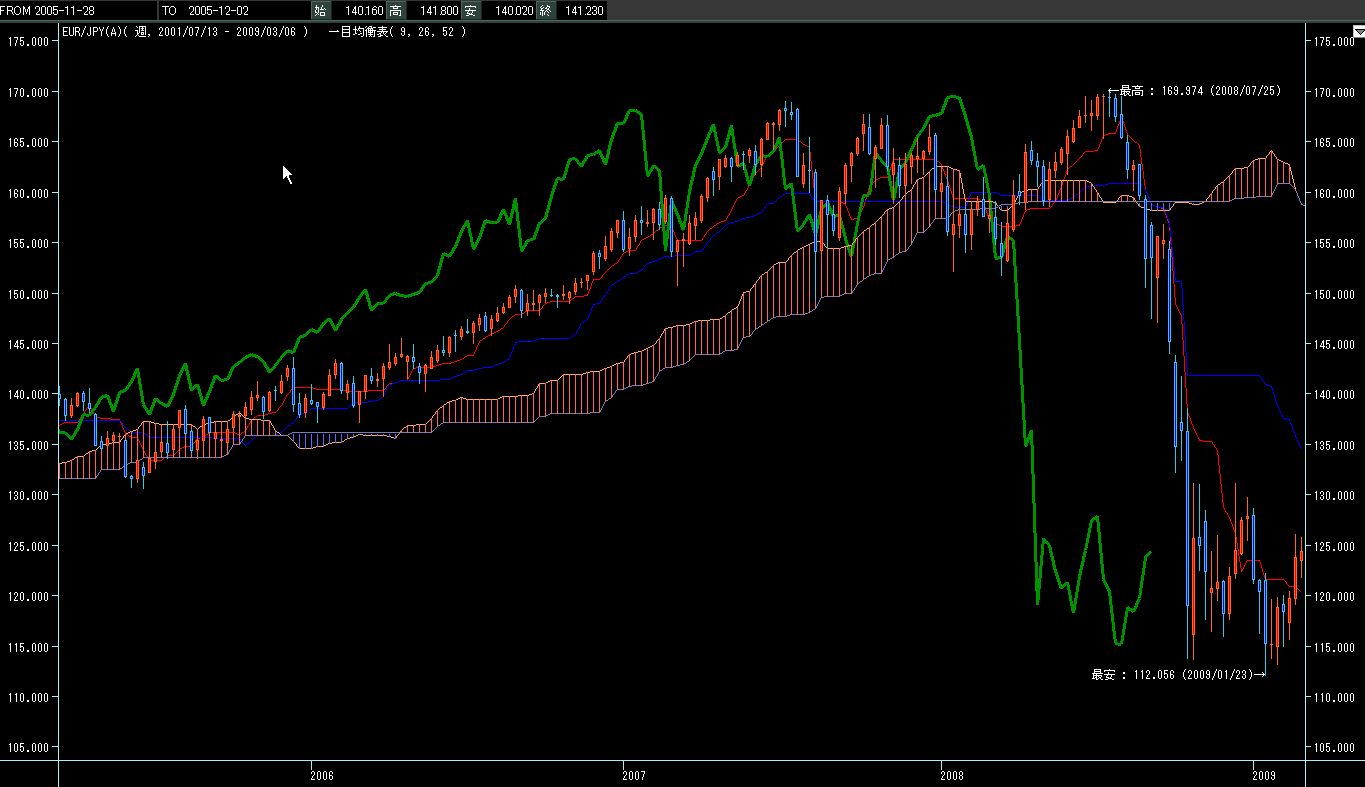Click the FROM 2005-11-28 date field
1365x787 pixels.
[x=79, y=10]
